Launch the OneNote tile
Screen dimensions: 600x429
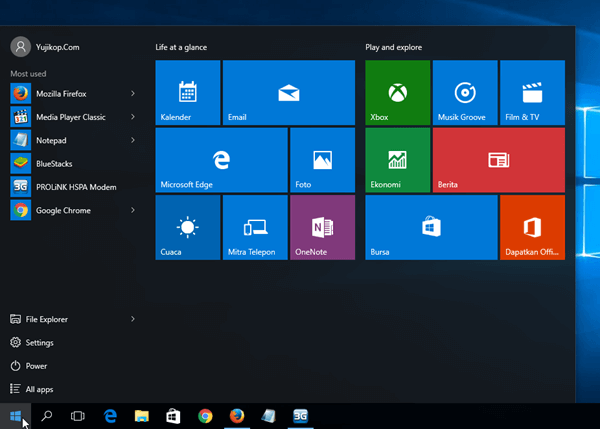tap(323, 227)
